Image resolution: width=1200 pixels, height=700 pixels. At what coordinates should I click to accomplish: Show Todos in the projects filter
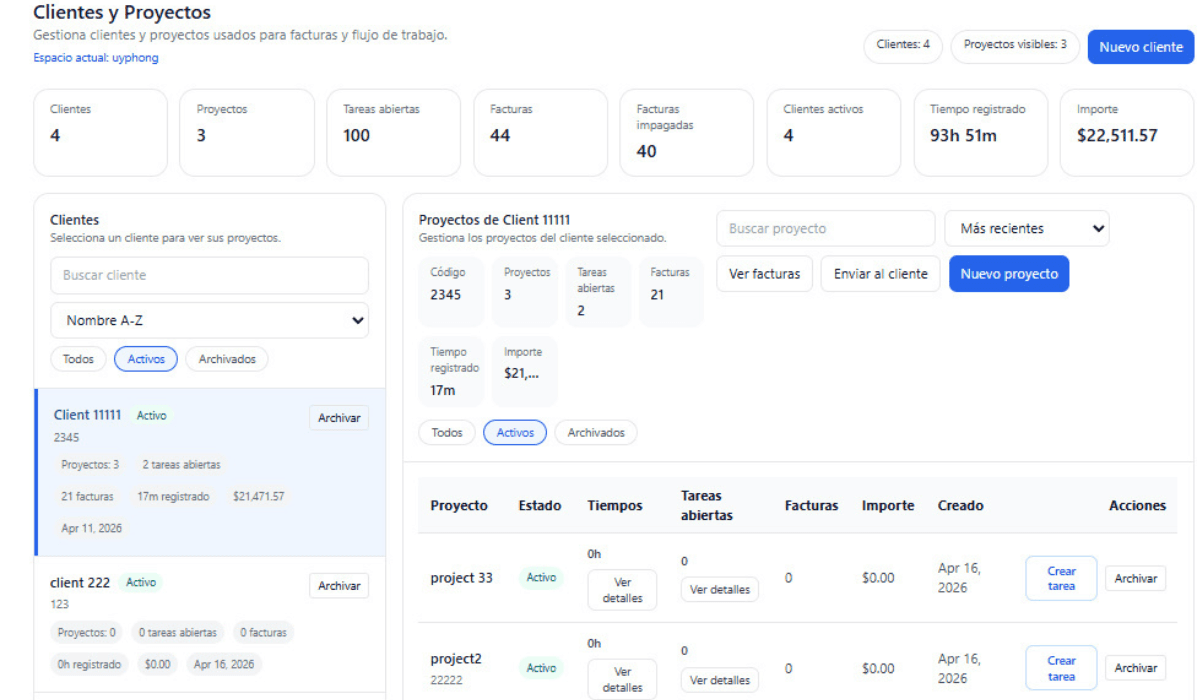(x=447, y=433)
